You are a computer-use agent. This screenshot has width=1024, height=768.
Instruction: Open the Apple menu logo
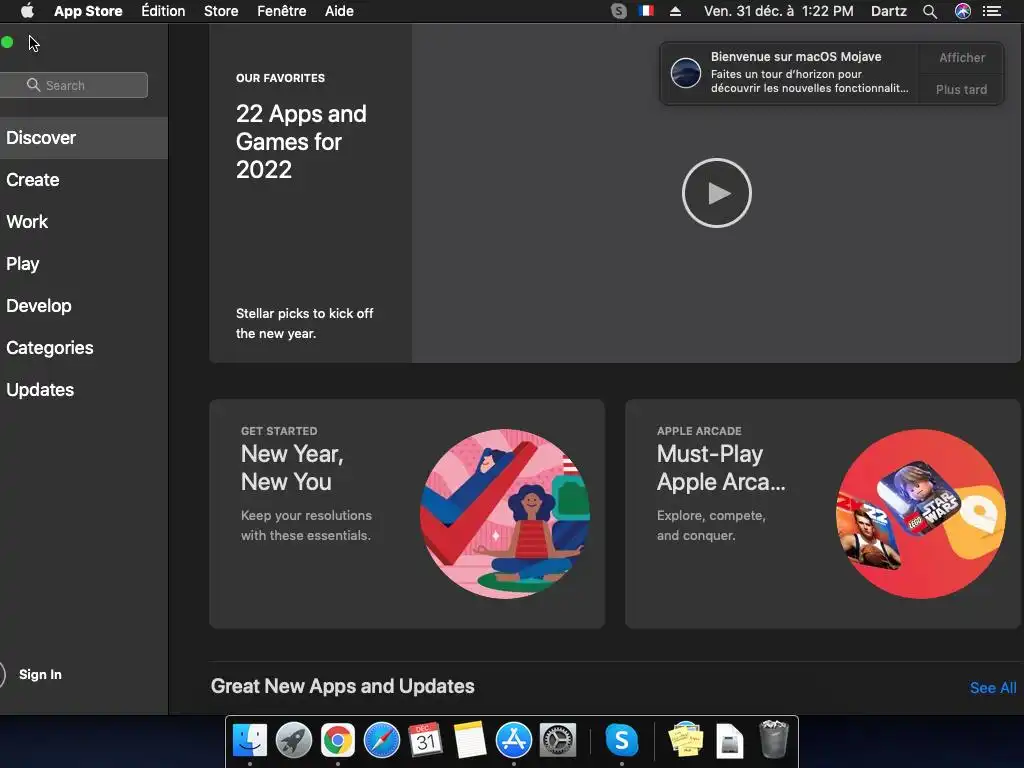pyautogui.click(x=27, y=11)
